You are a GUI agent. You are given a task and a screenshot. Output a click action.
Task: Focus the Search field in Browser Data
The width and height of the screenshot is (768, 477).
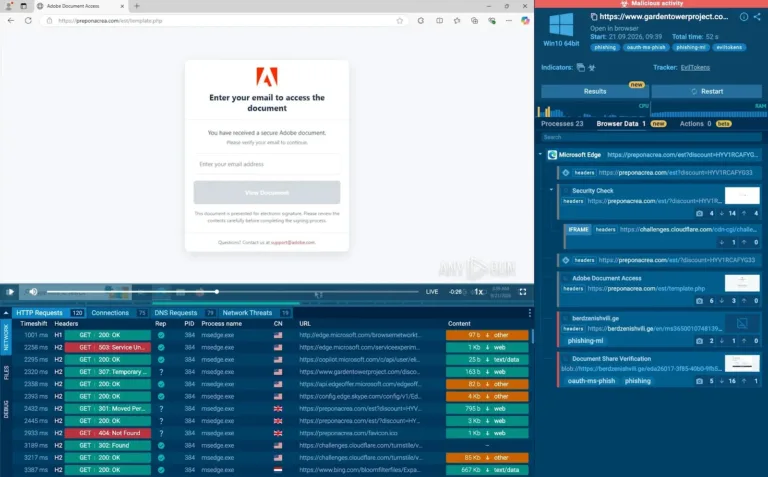(651, 138)
